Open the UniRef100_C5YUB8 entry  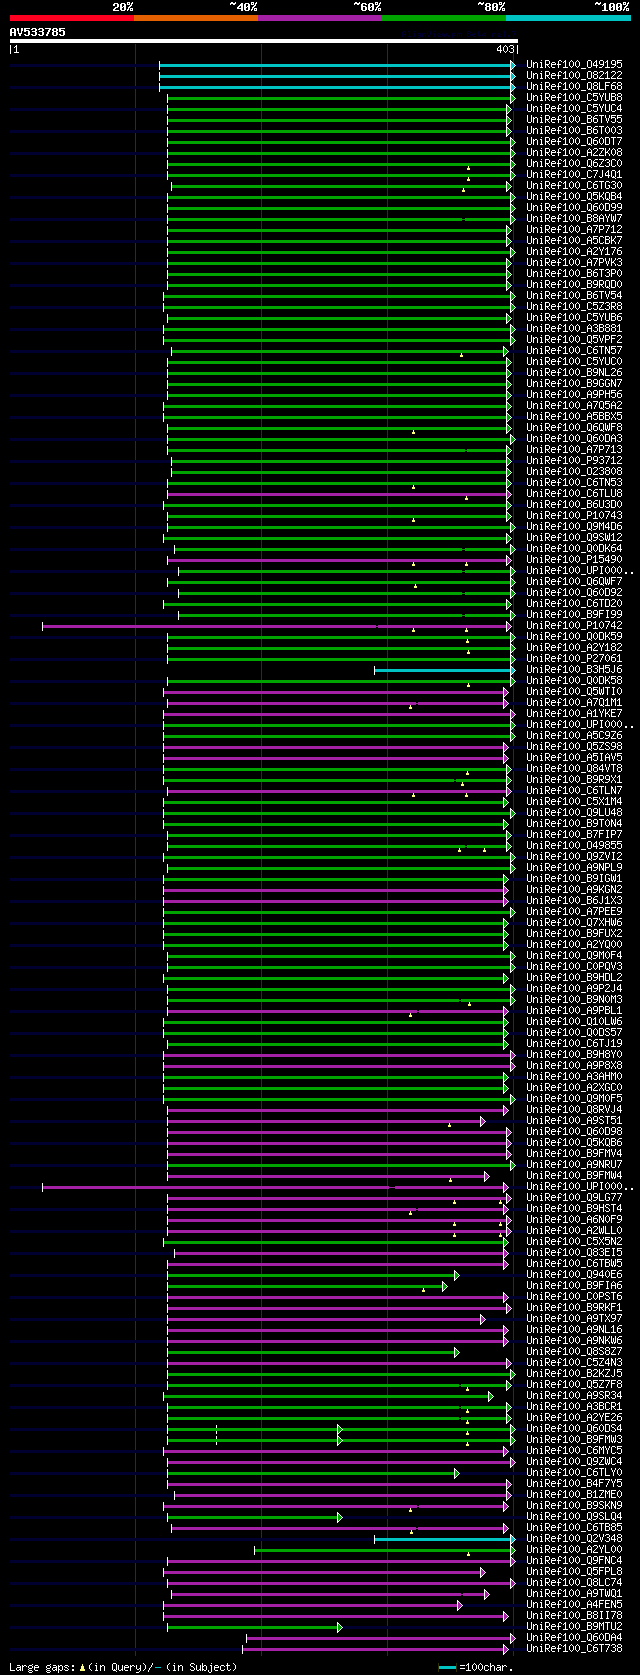(574, 97)
